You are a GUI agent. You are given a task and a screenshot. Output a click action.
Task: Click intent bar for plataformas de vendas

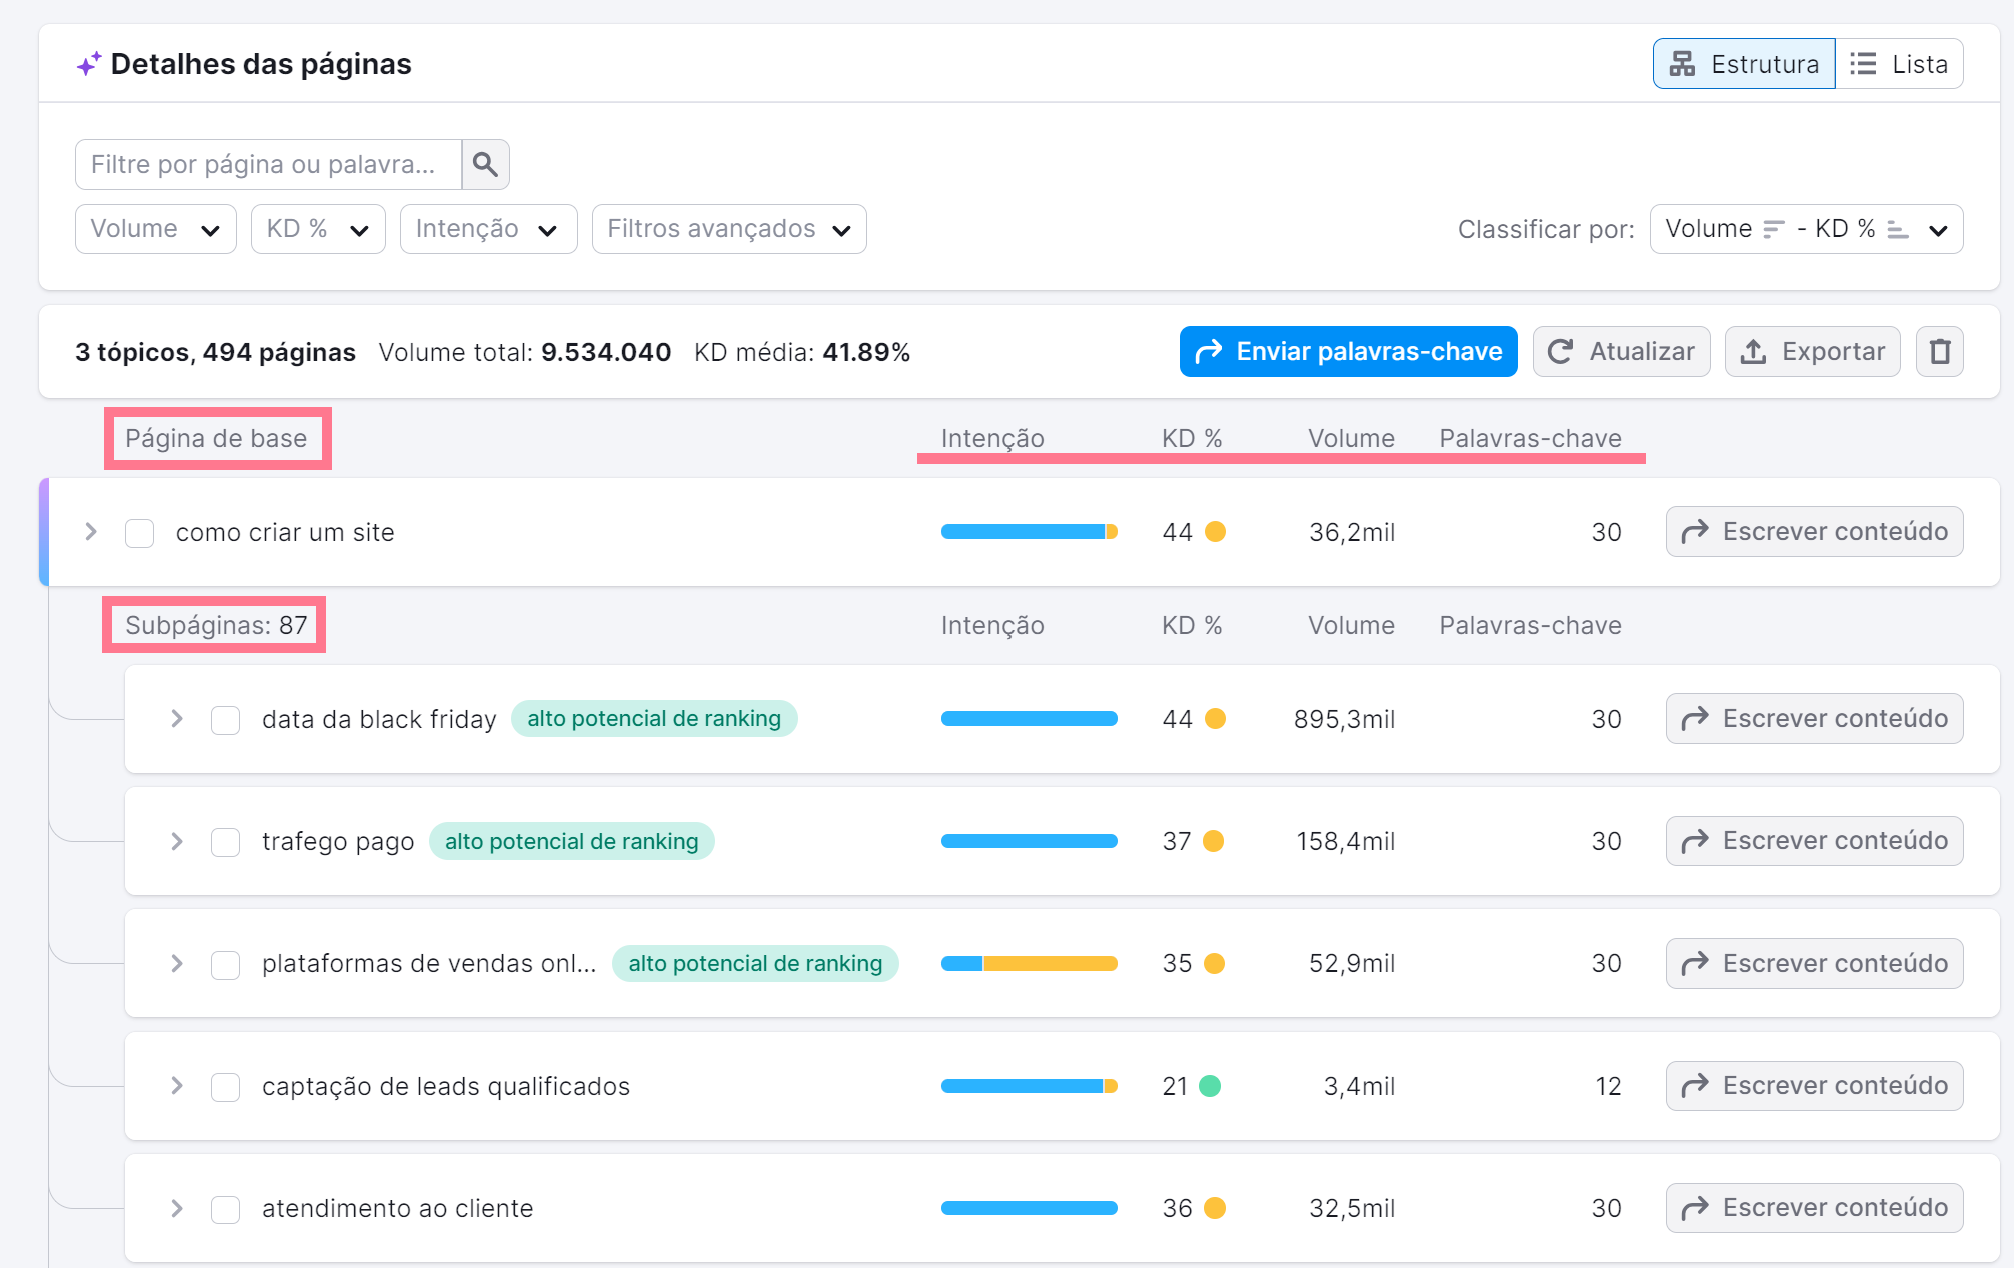tap(1029, 963)
